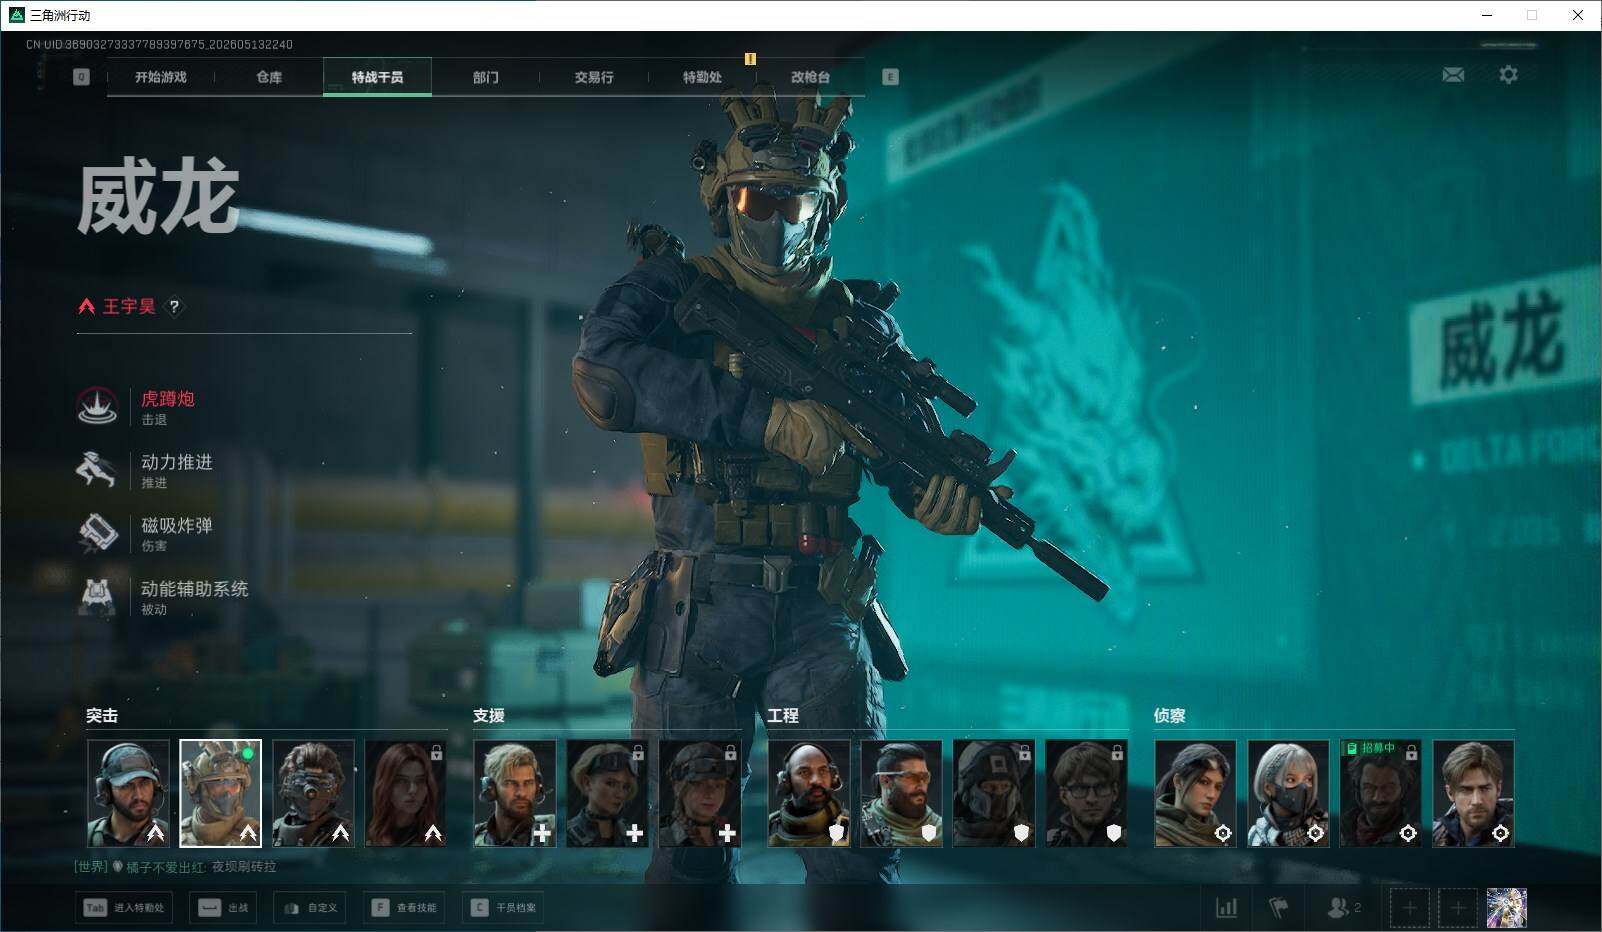Select the 磁吸炸弹 skill icon
The image size is (1602, 932).
98,532
